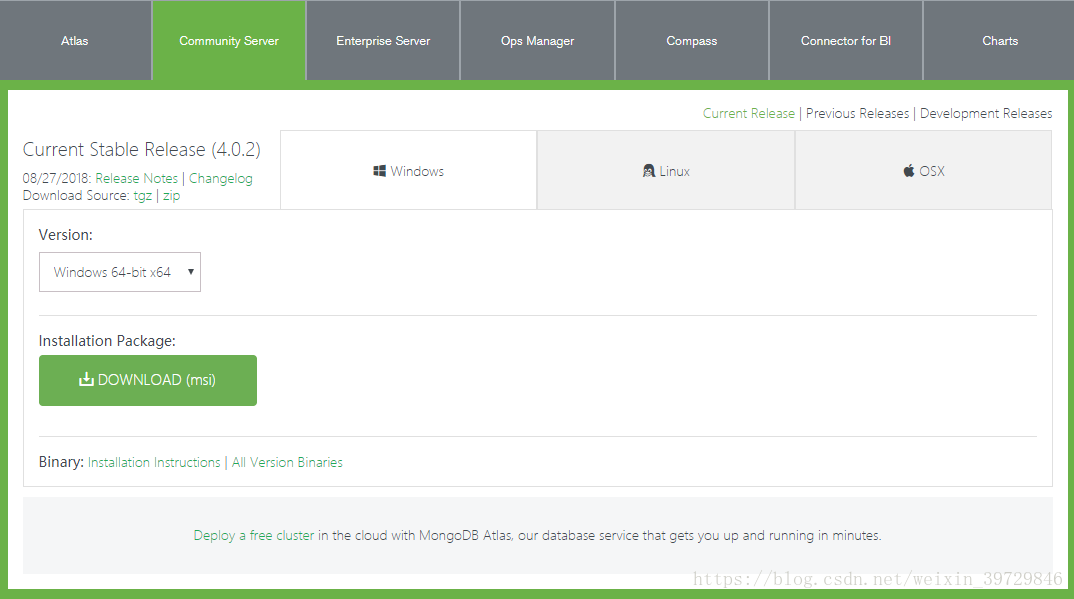Open the Atlas product tab
Screen dimensions: 1074x599
[75, 40]
